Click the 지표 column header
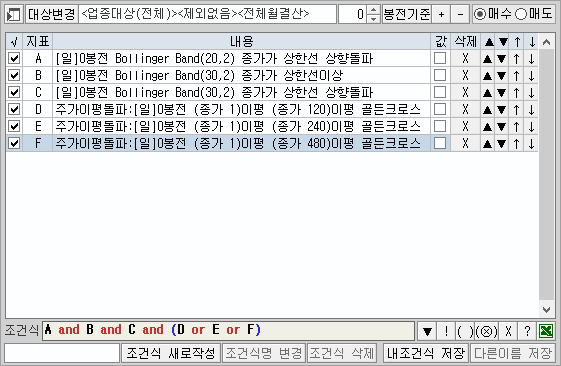Image resolution: width=561 pixels, height=366 pixels. [x=38, y=42]
